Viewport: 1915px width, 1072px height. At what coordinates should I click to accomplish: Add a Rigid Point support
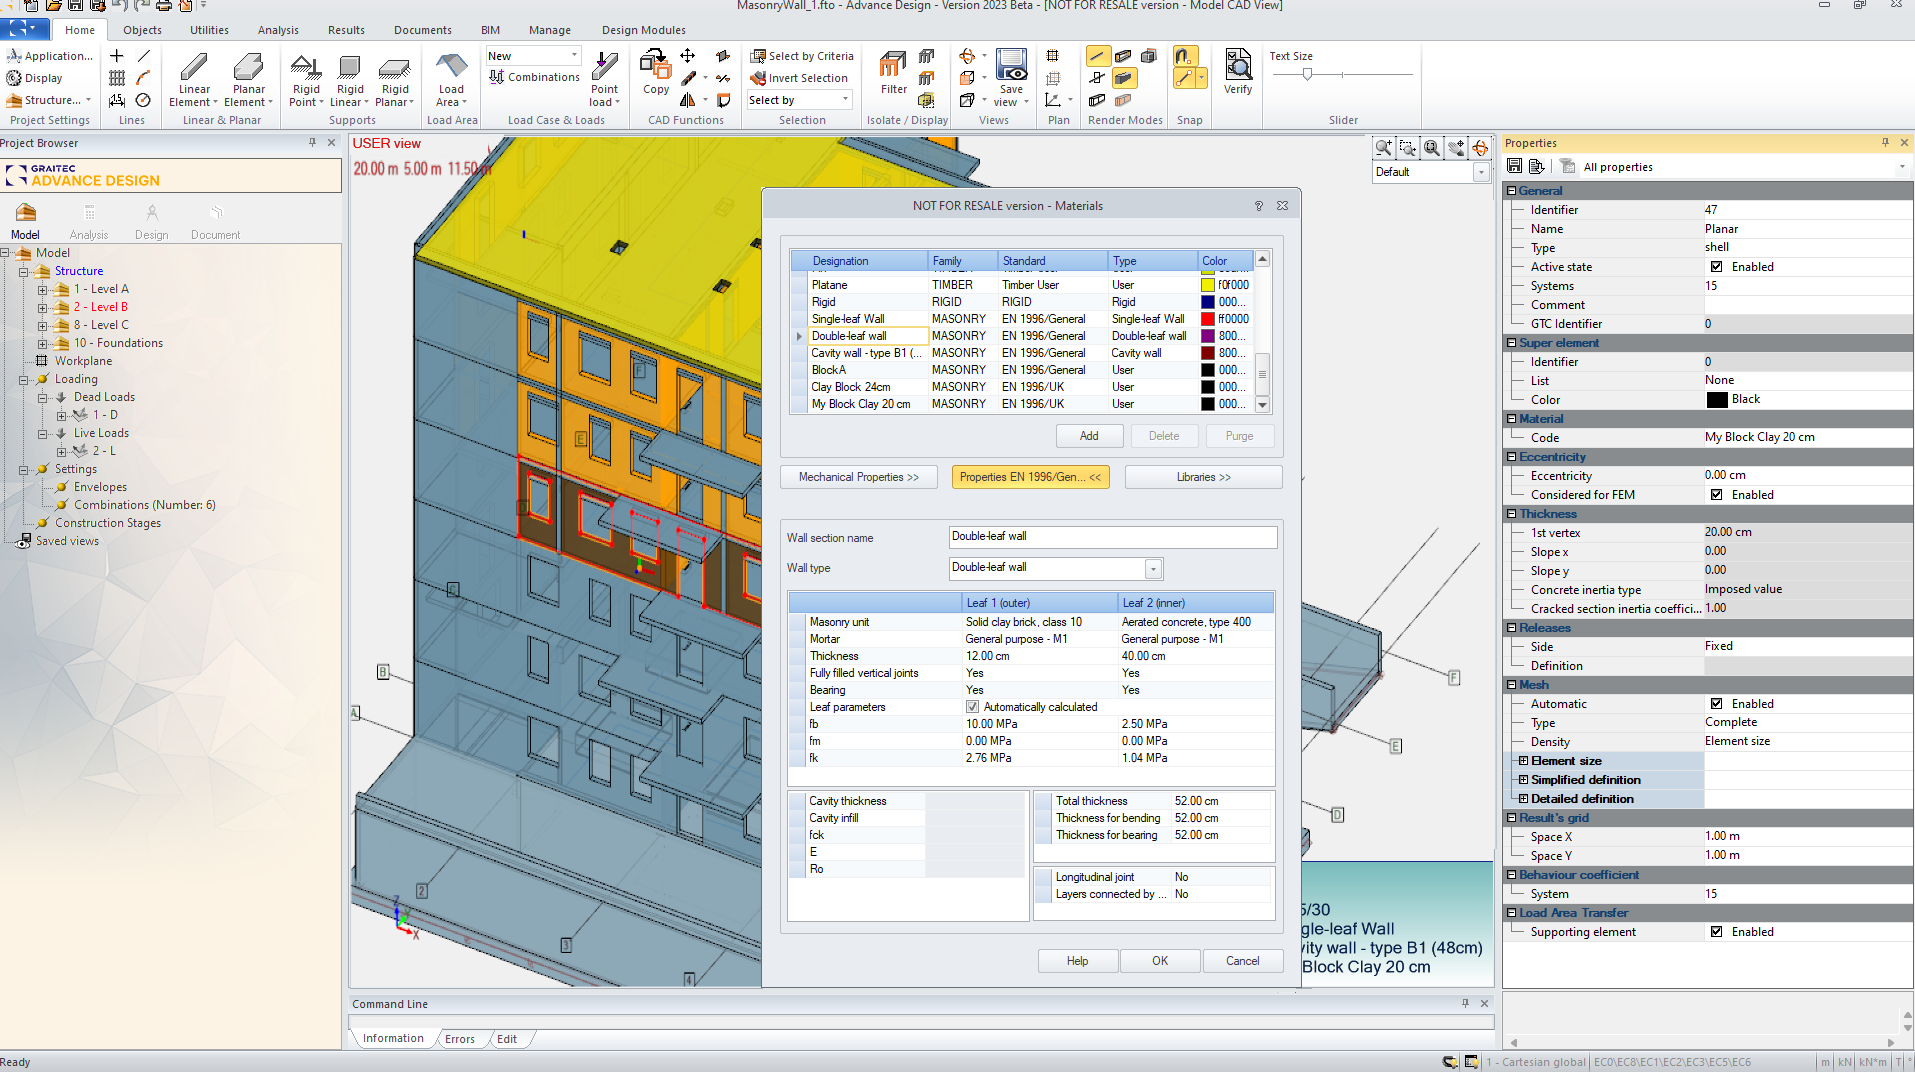pyautogui.click(x=306, y=79)
